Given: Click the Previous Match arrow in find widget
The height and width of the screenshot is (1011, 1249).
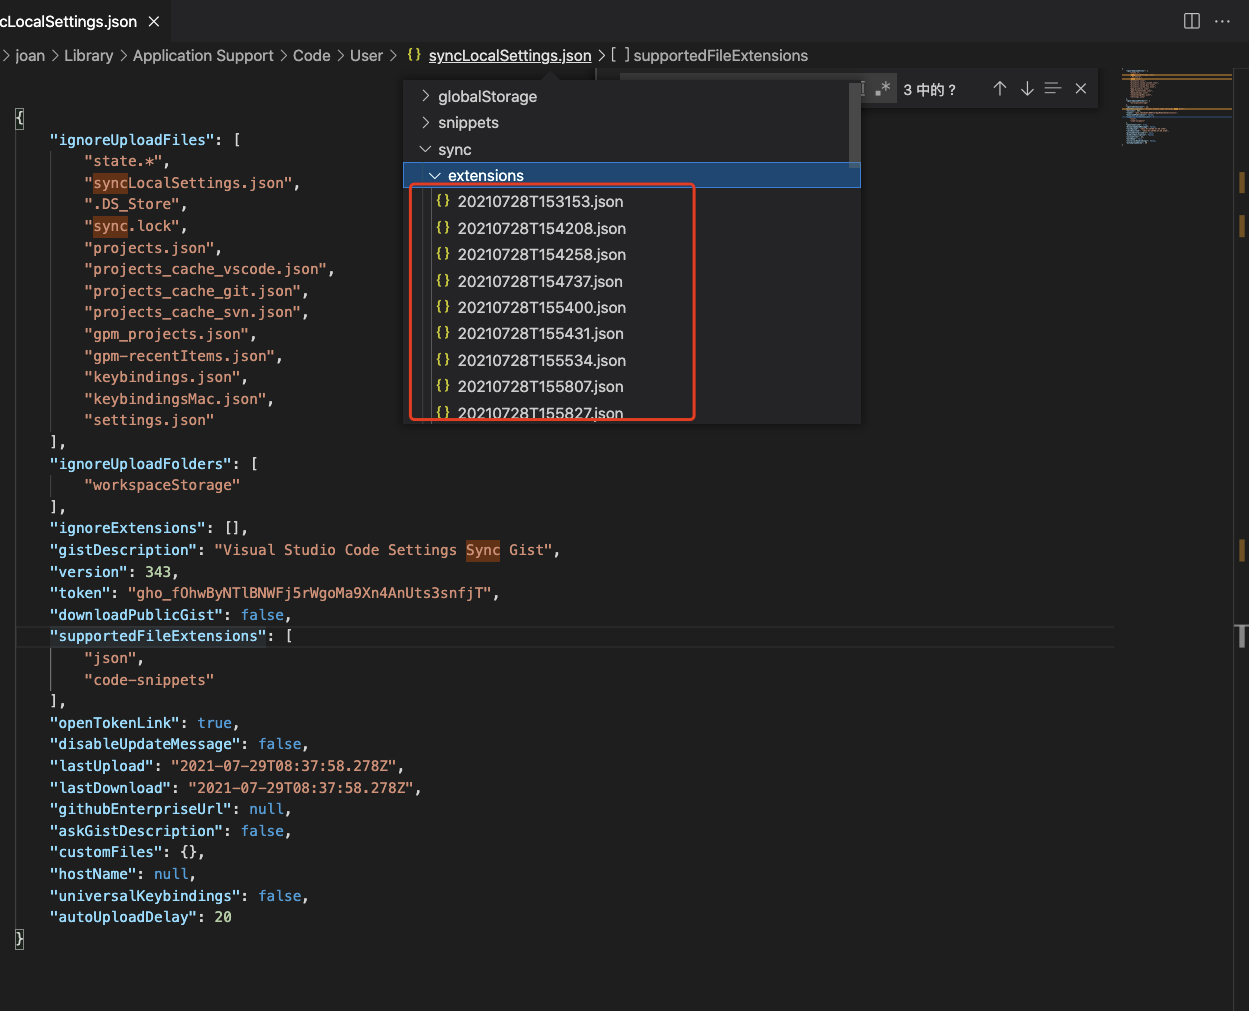Looking at the screenshot, I should [x=999, y=88].
